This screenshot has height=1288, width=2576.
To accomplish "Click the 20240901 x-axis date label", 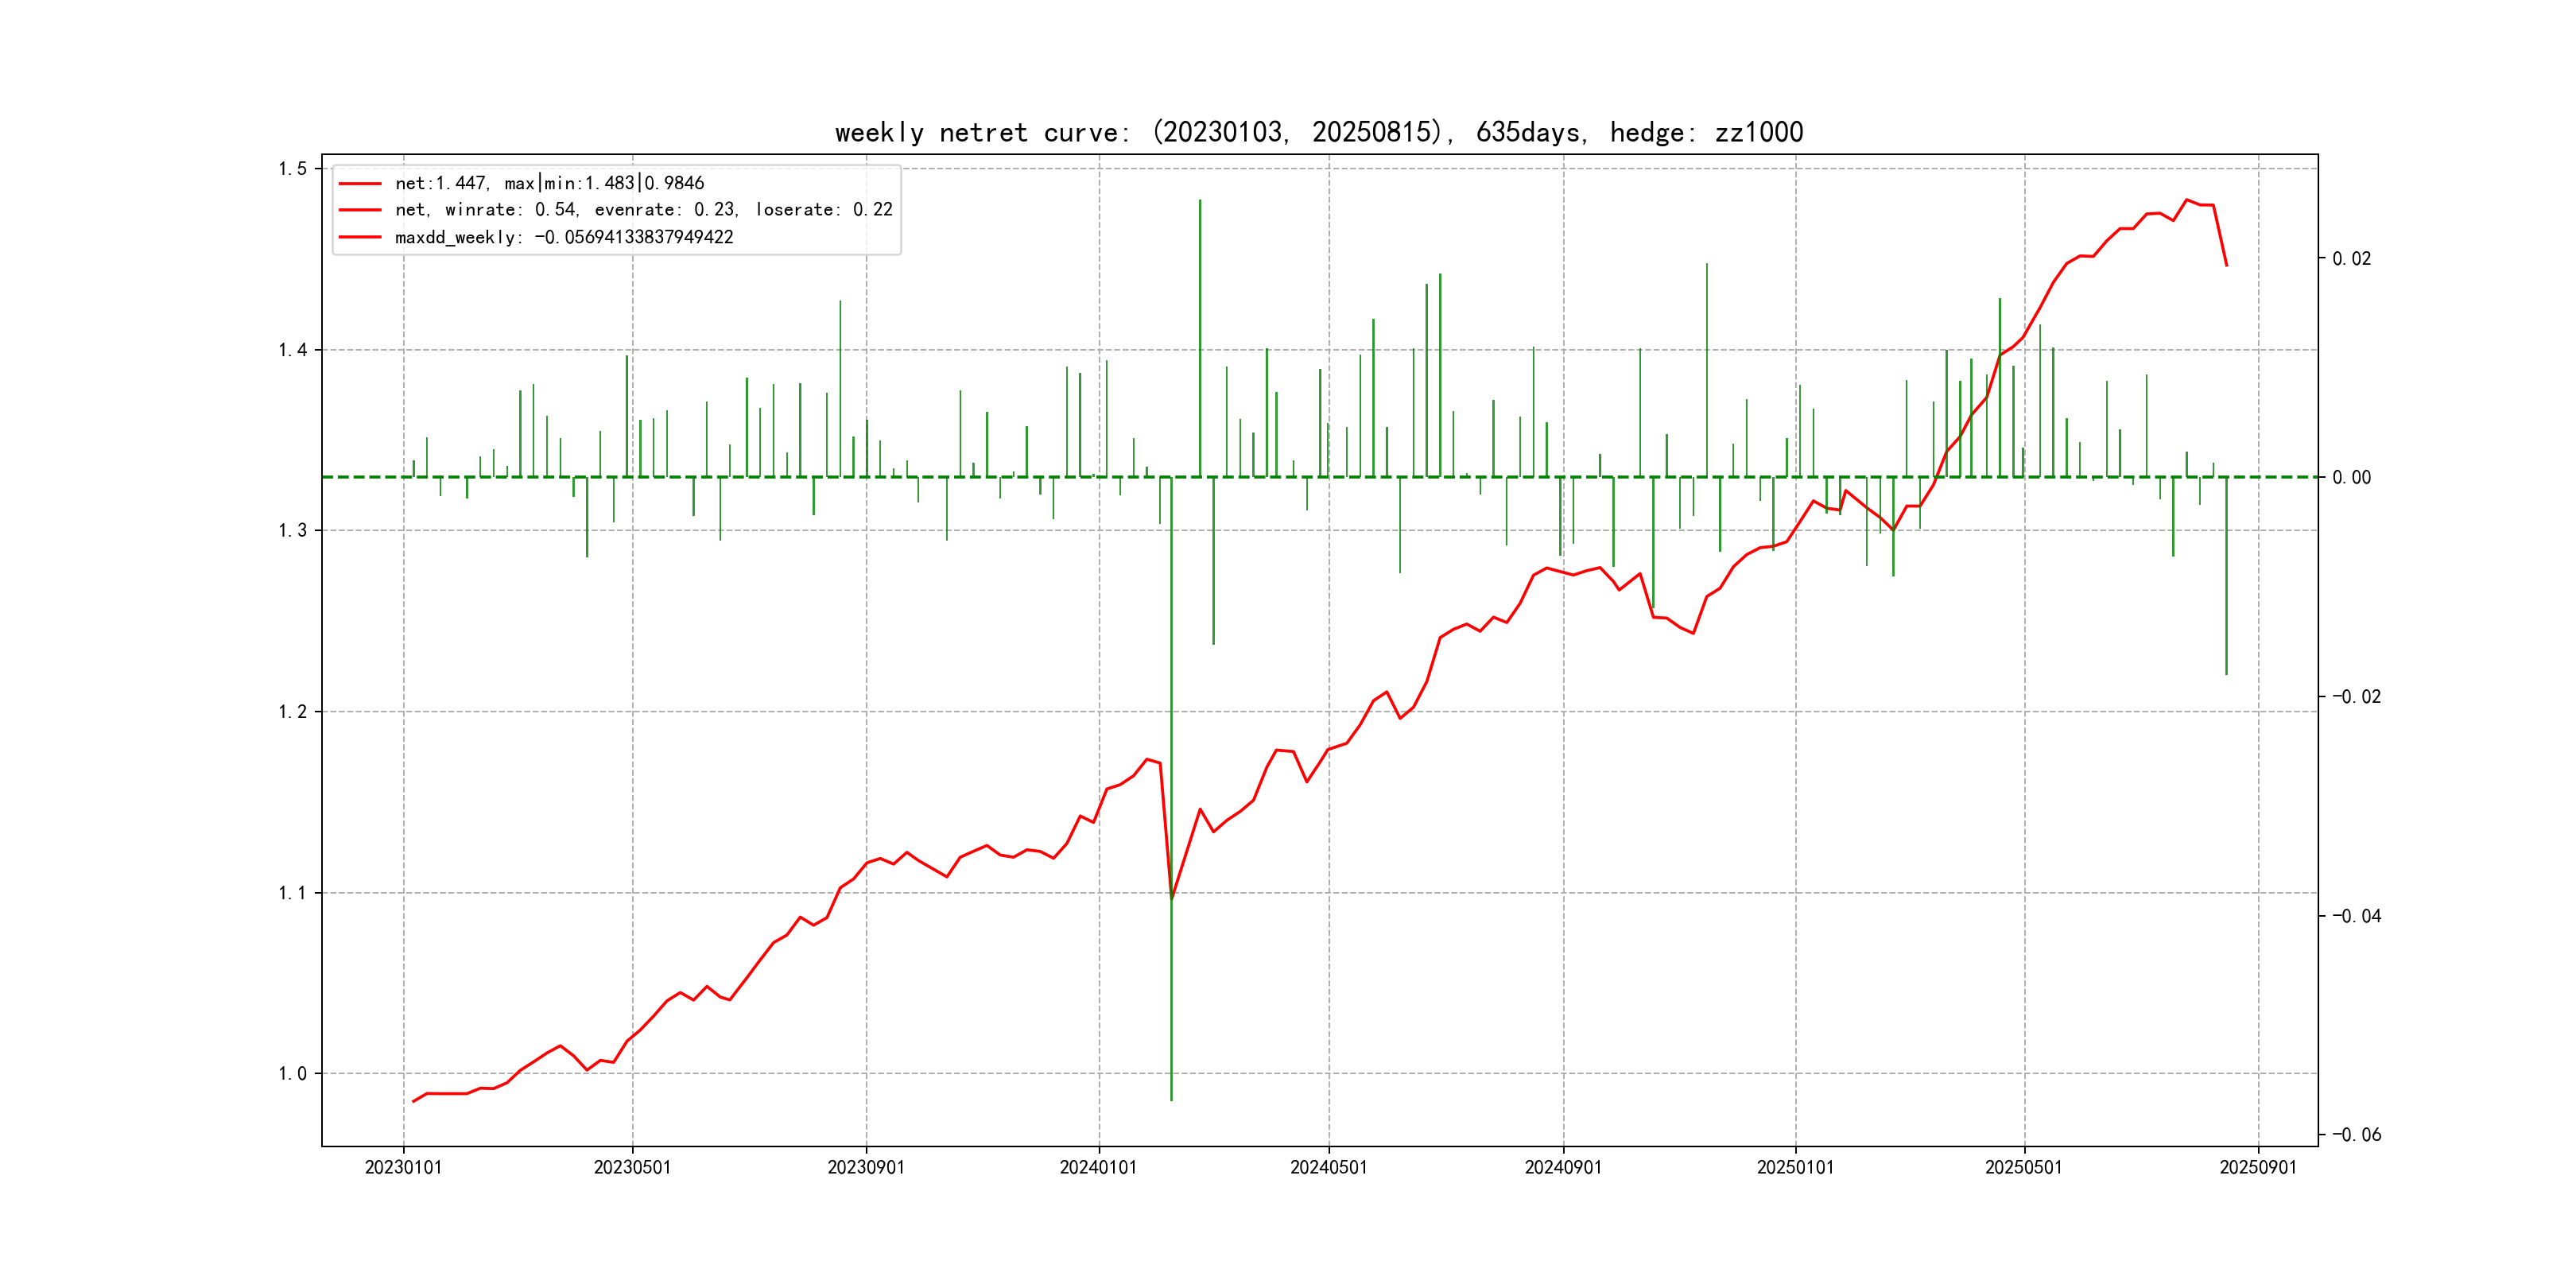I will (x=1563, y=1167).
